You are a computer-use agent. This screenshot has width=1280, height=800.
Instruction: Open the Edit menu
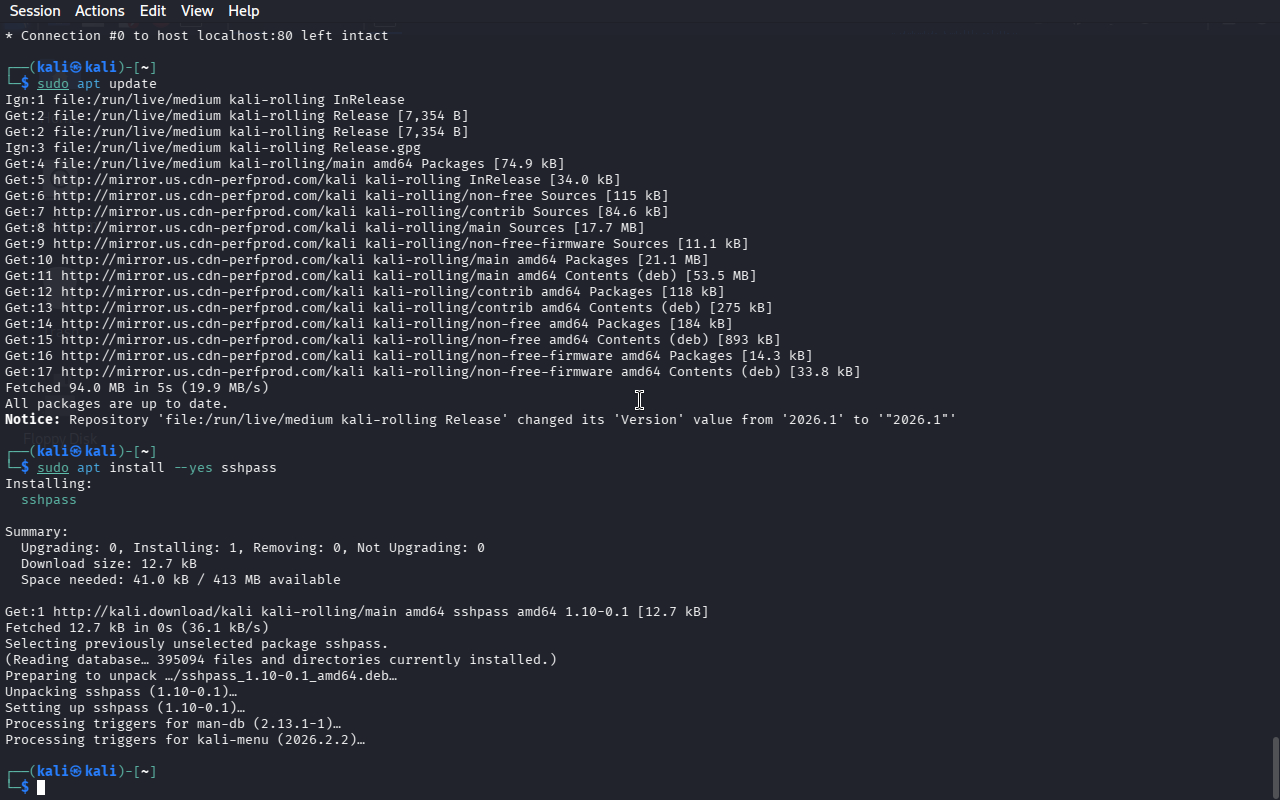pos(153,11)
